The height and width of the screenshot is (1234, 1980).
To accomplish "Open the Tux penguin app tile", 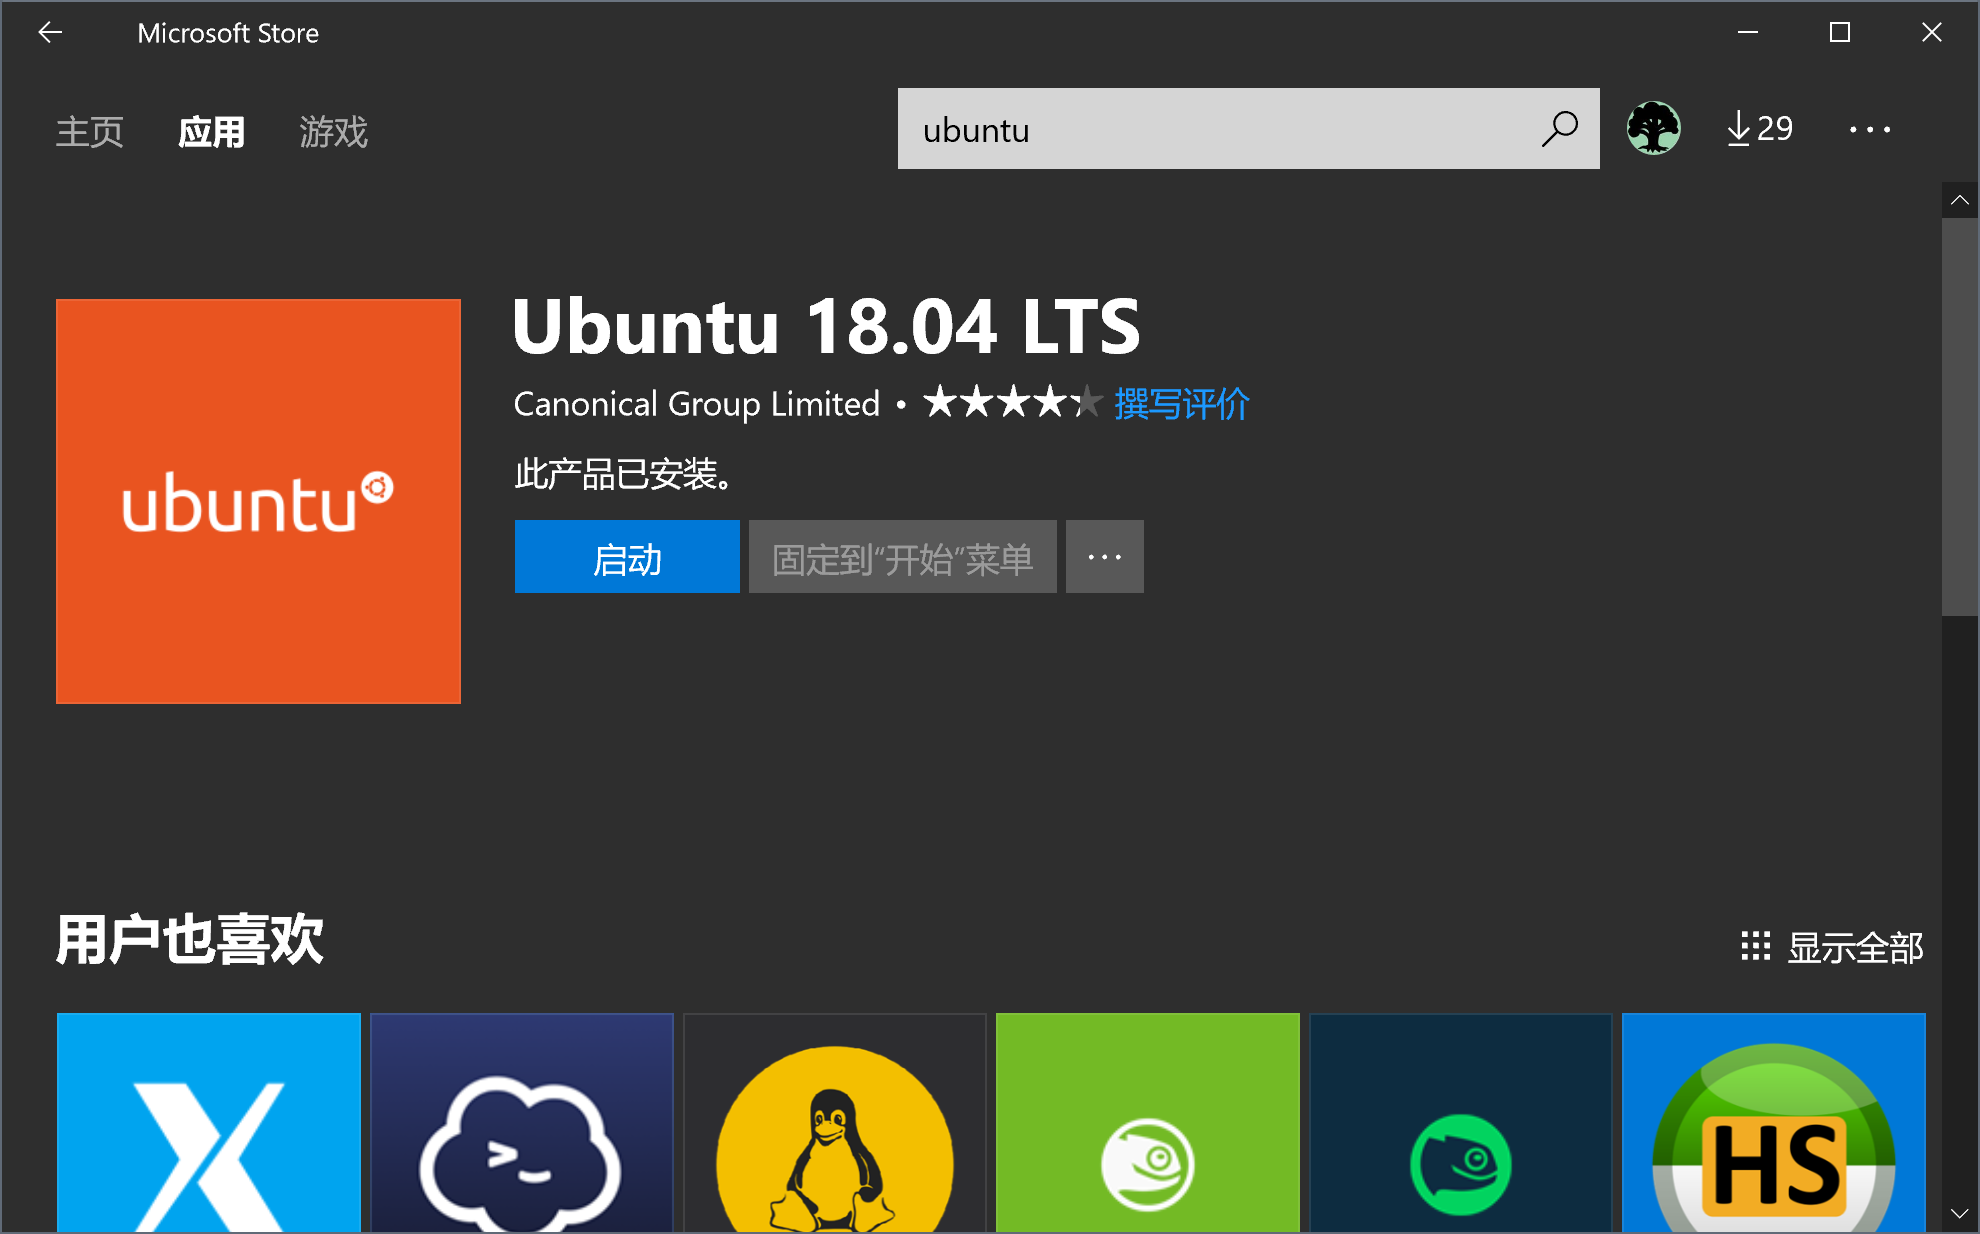I will click(835, 1122).
